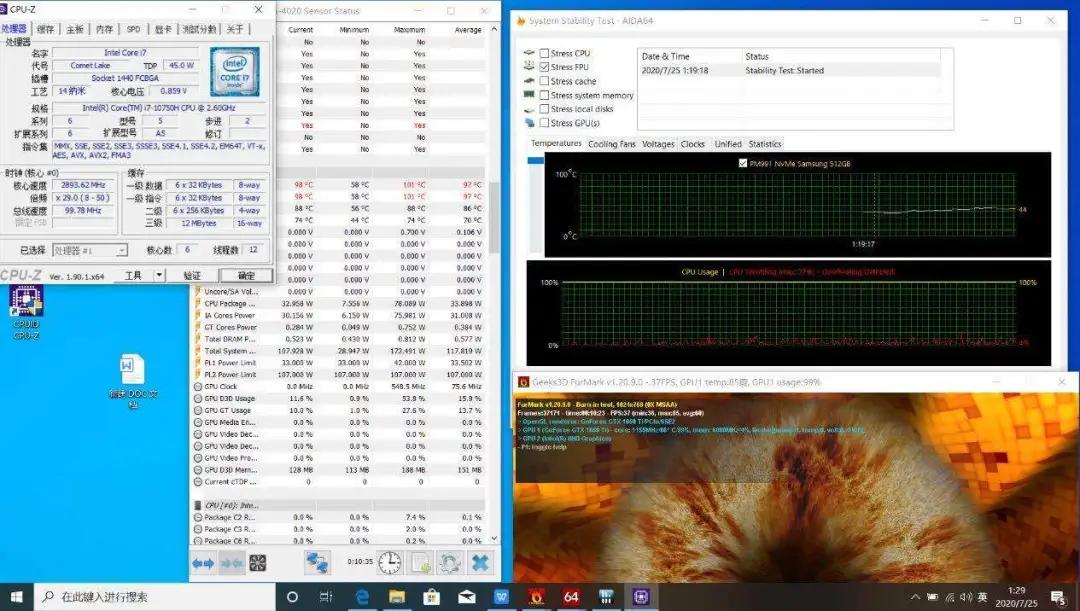Click the HWiNFO reset clock icon
This screenshot has width=1080, height=611.
coord(390,562)
